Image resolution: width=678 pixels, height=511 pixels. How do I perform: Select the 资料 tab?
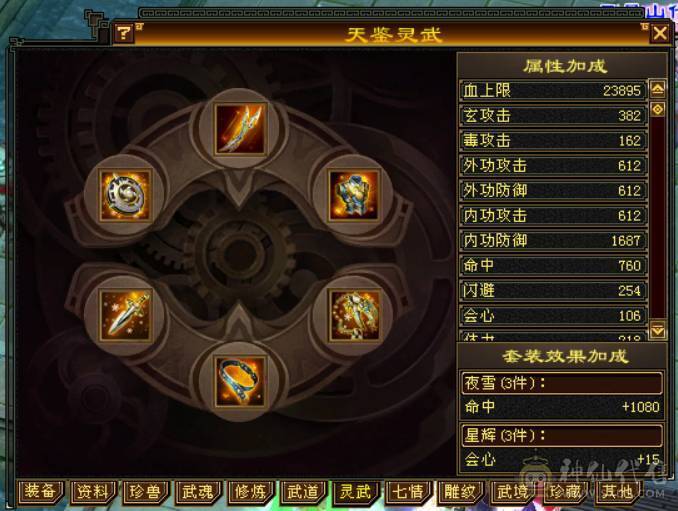92,492
